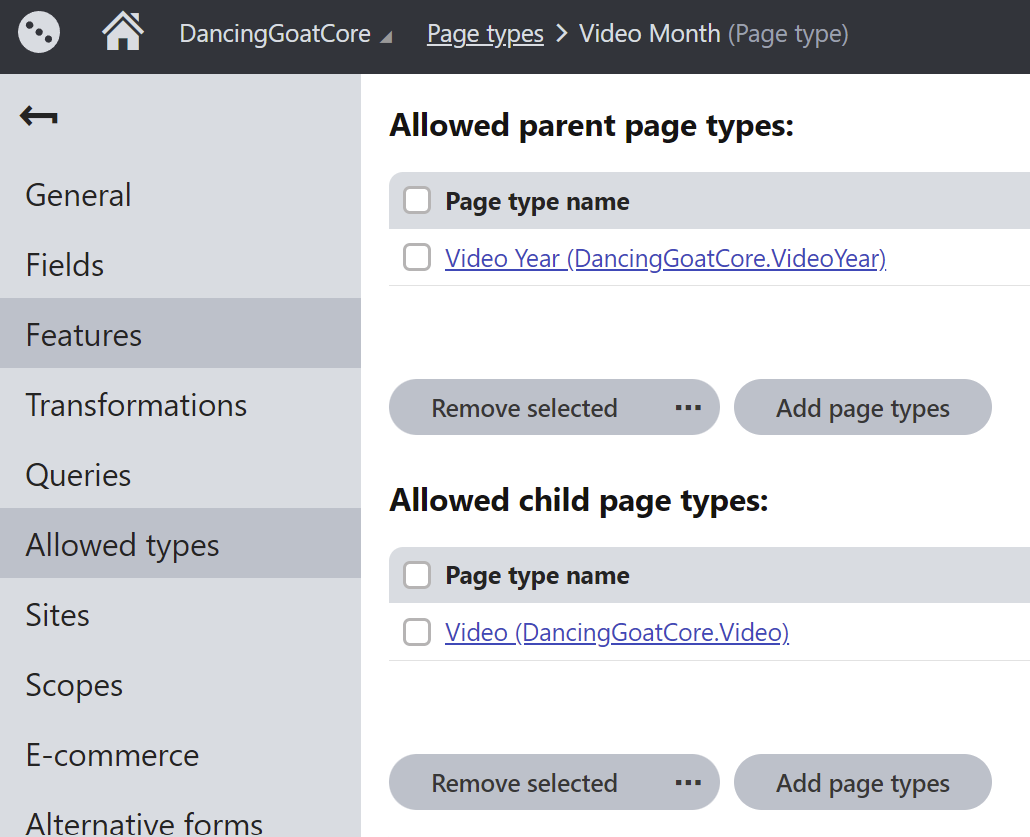Image resolution: width=1030 pixels, height=837 pixels.
Task: Toggle select-all checkbox in parent page types header
Action: 417,200
